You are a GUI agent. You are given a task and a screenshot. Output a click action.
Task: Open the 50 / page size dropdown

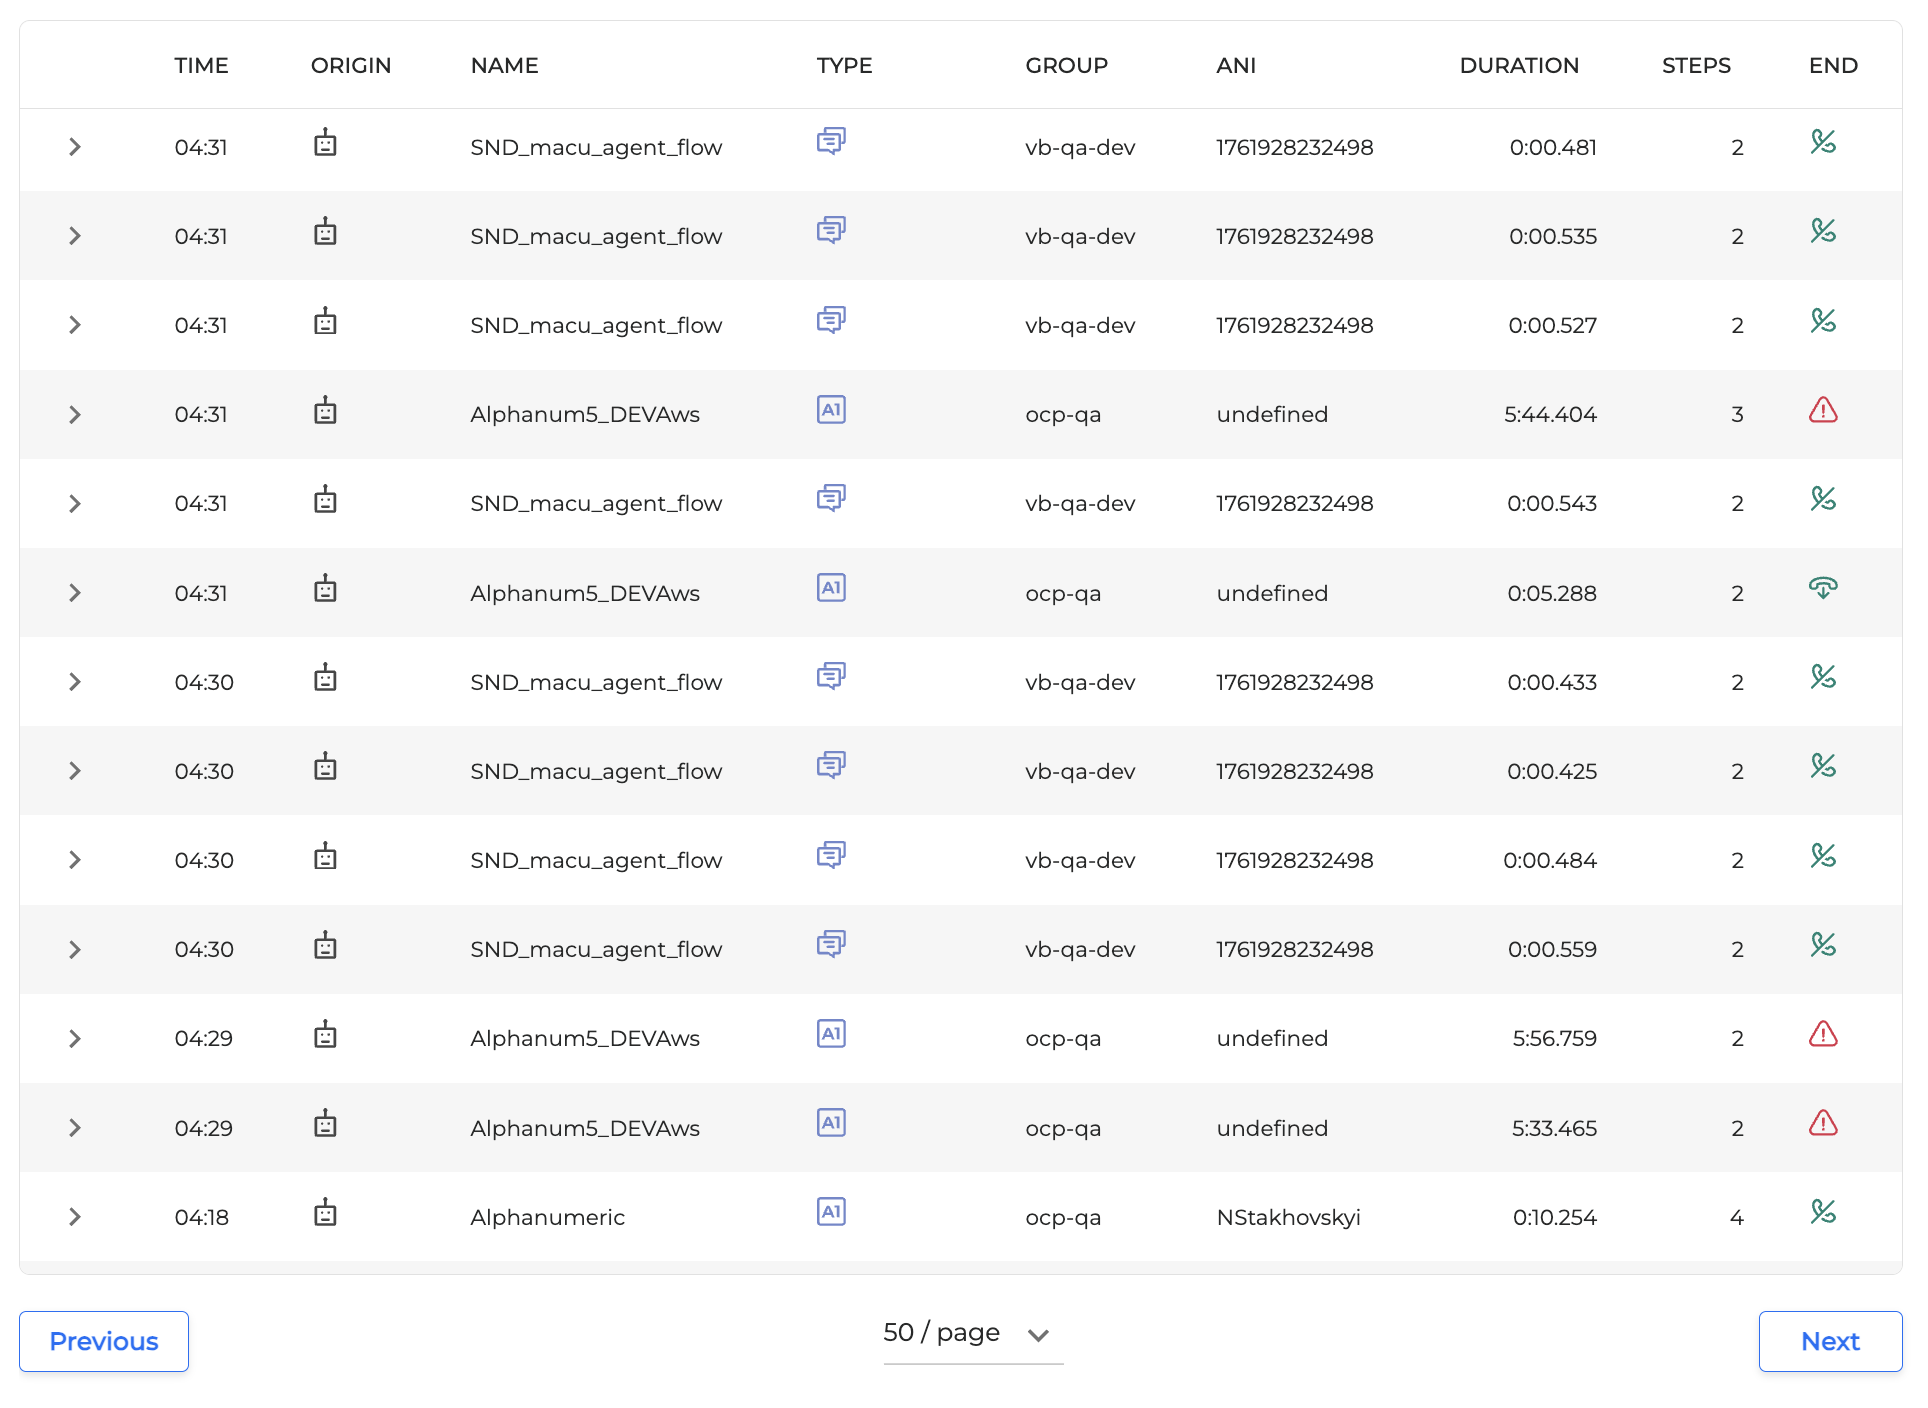(x=971, y=1334)
